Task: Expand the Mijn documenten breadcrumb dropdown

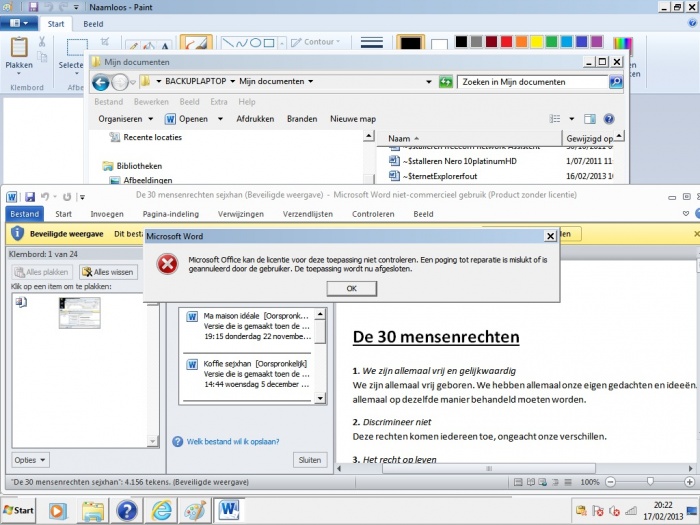Action: (x=310, y=81)
